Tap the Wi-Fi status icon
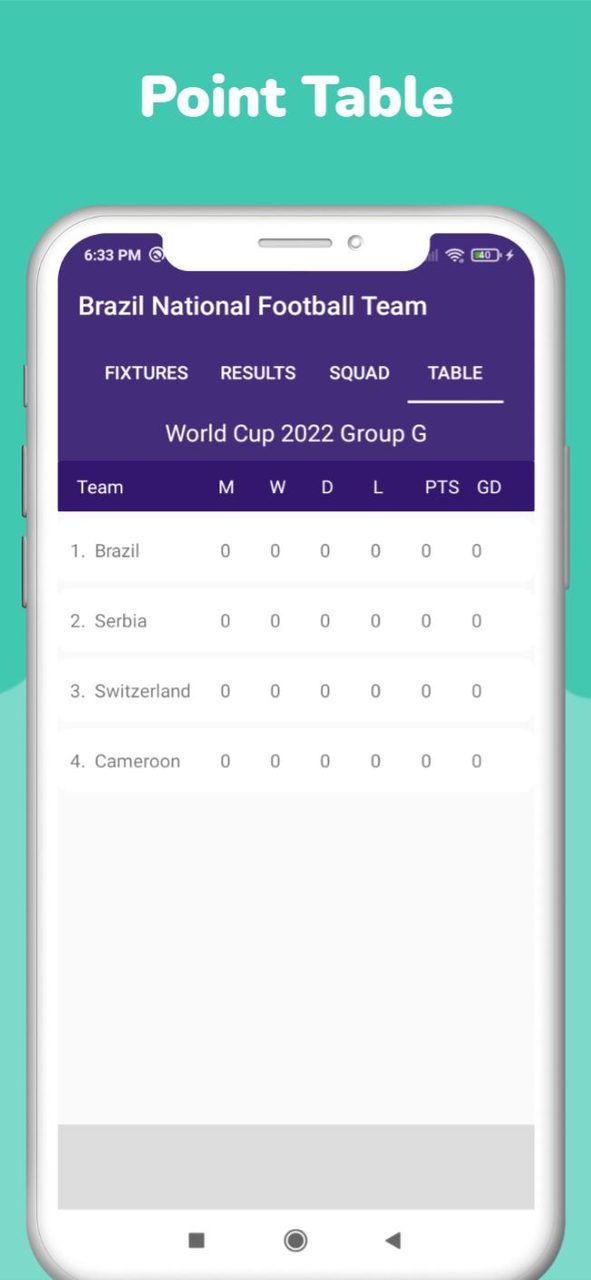The height and width of the screenshot is (1280, 591). [453, 255]
